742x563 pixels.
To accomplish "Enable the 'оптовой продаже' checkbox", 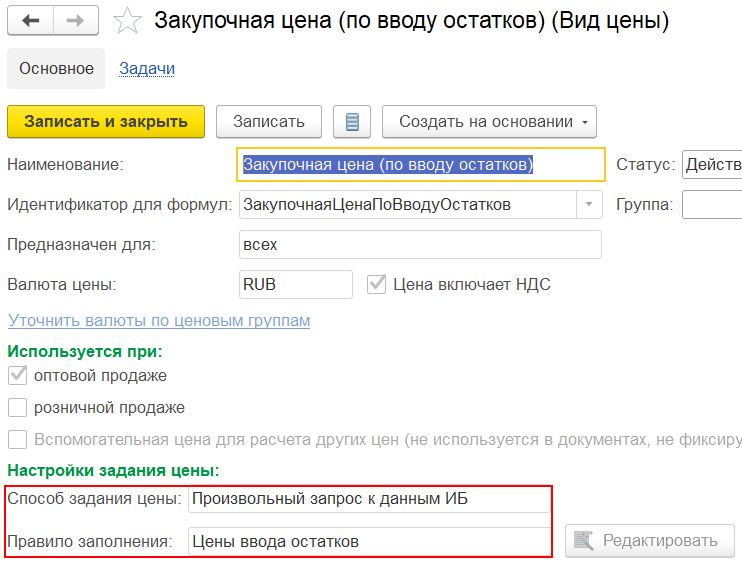I will point(17,376).
